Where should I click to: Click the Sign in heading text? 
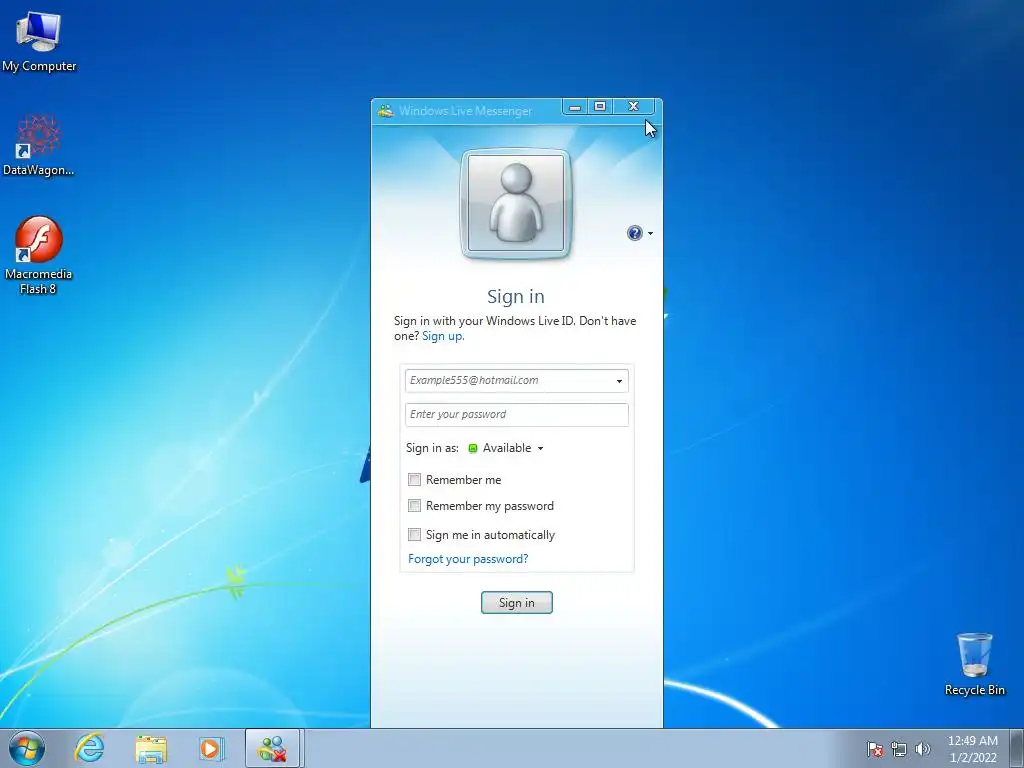point(516,296)
